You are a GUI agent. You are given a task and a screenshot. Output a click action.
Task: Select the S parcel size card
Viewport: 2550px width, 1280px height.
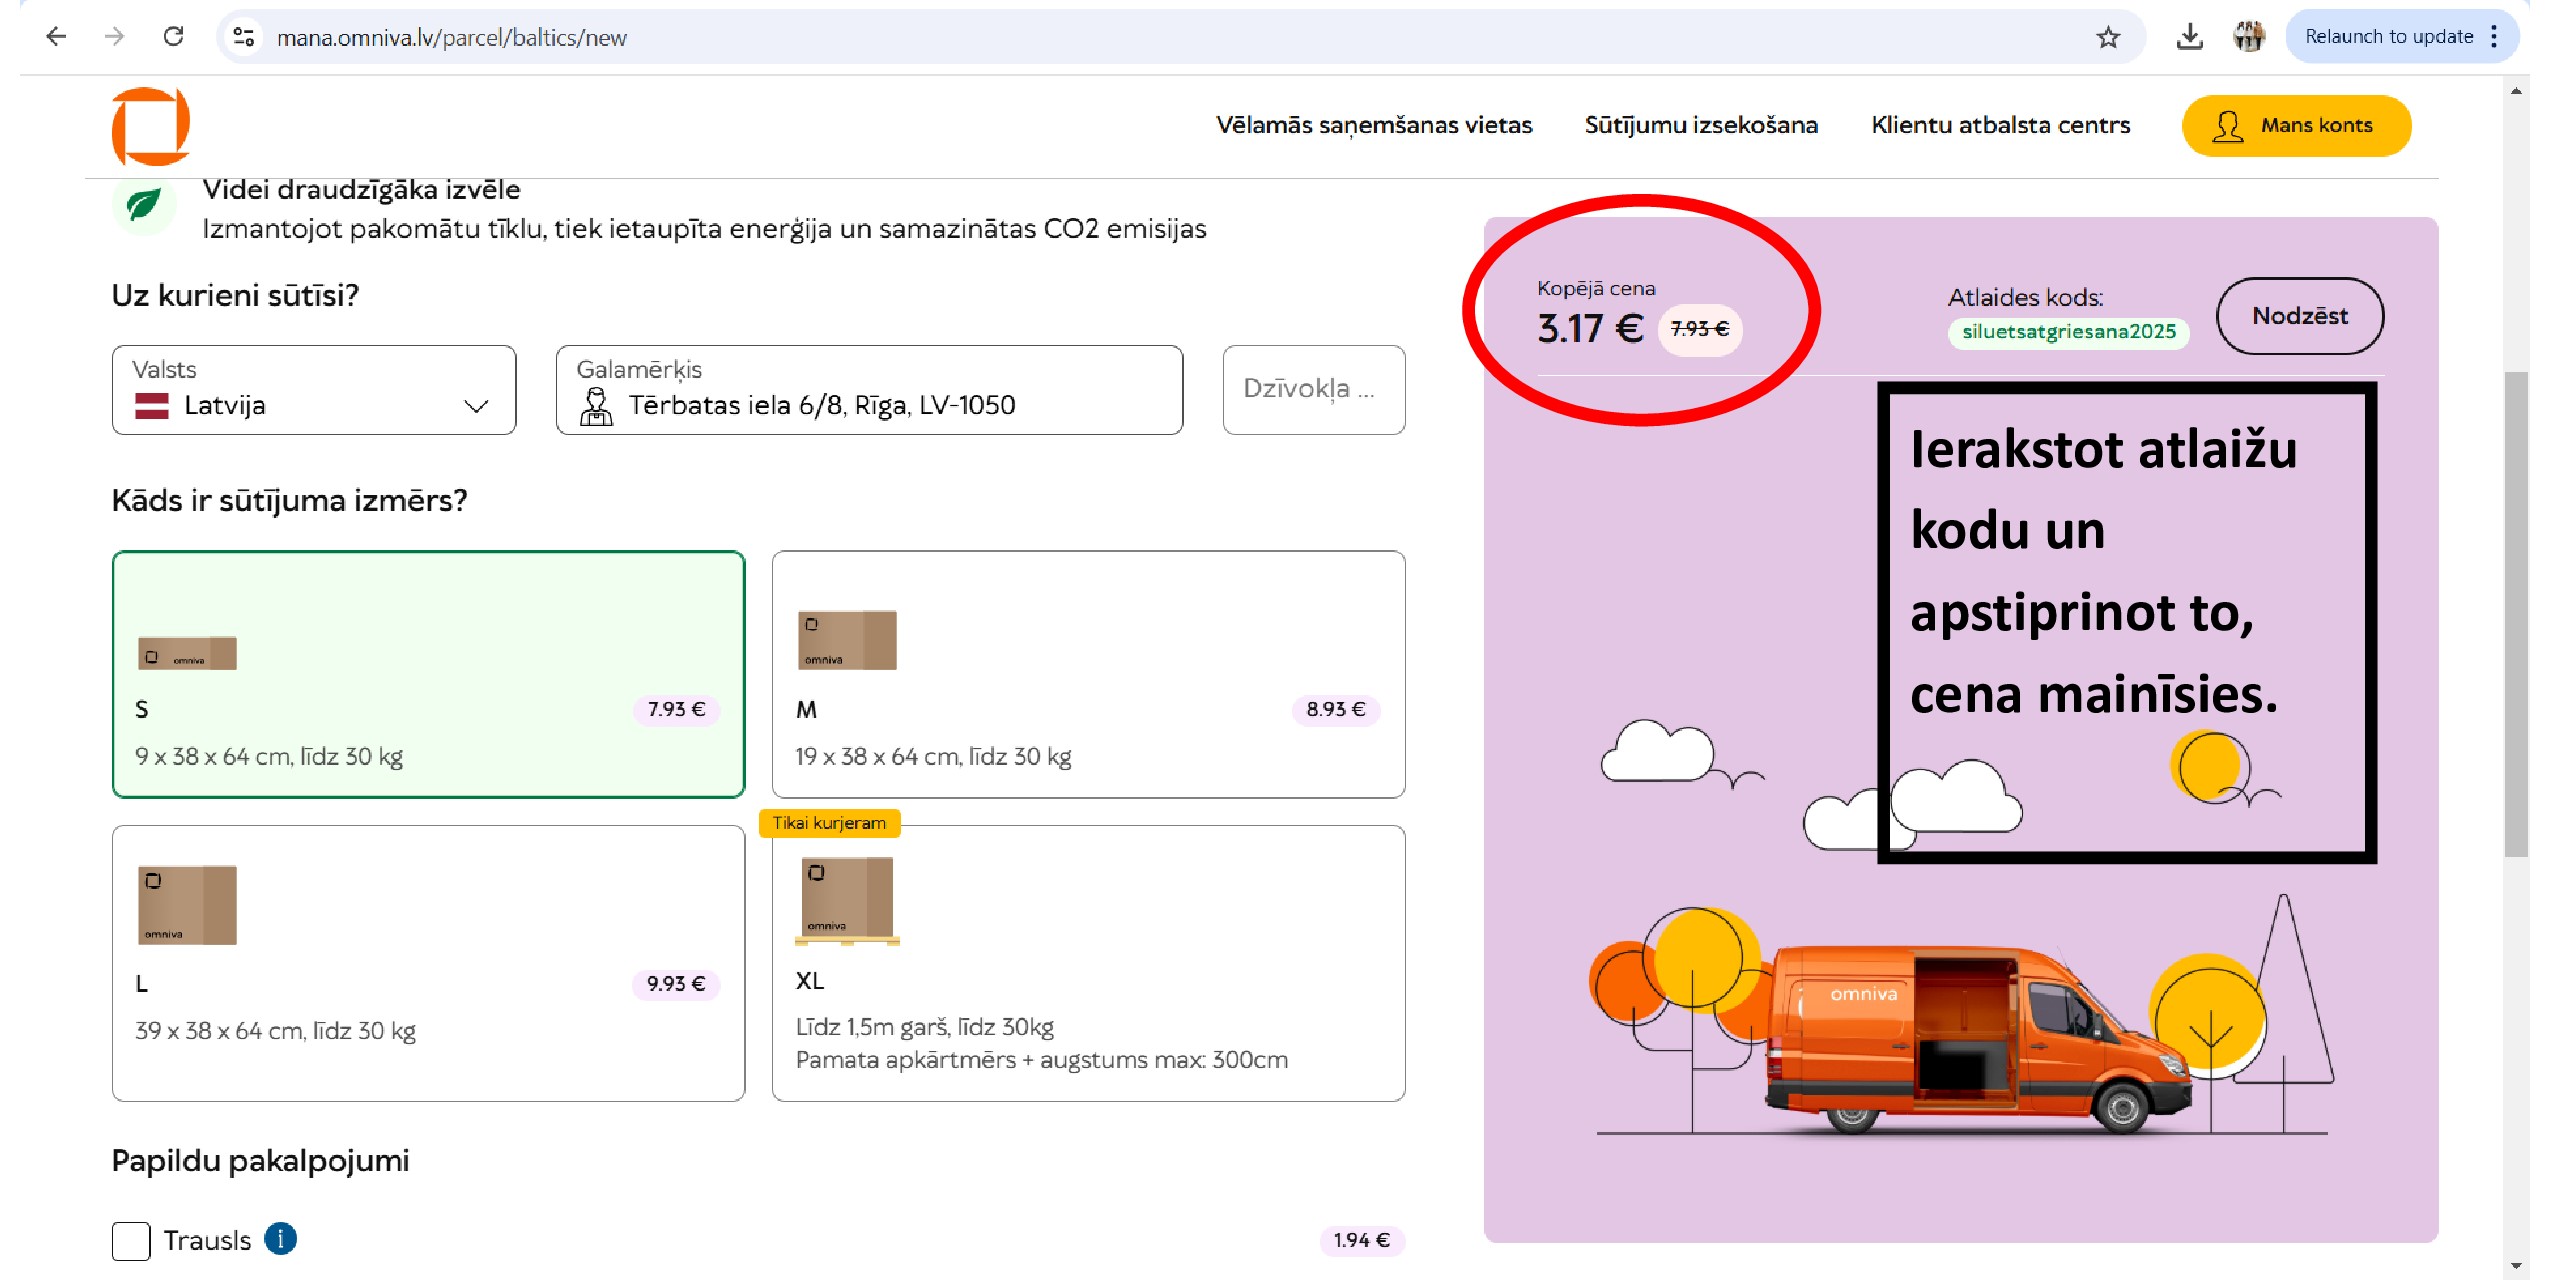click(428, 674)
